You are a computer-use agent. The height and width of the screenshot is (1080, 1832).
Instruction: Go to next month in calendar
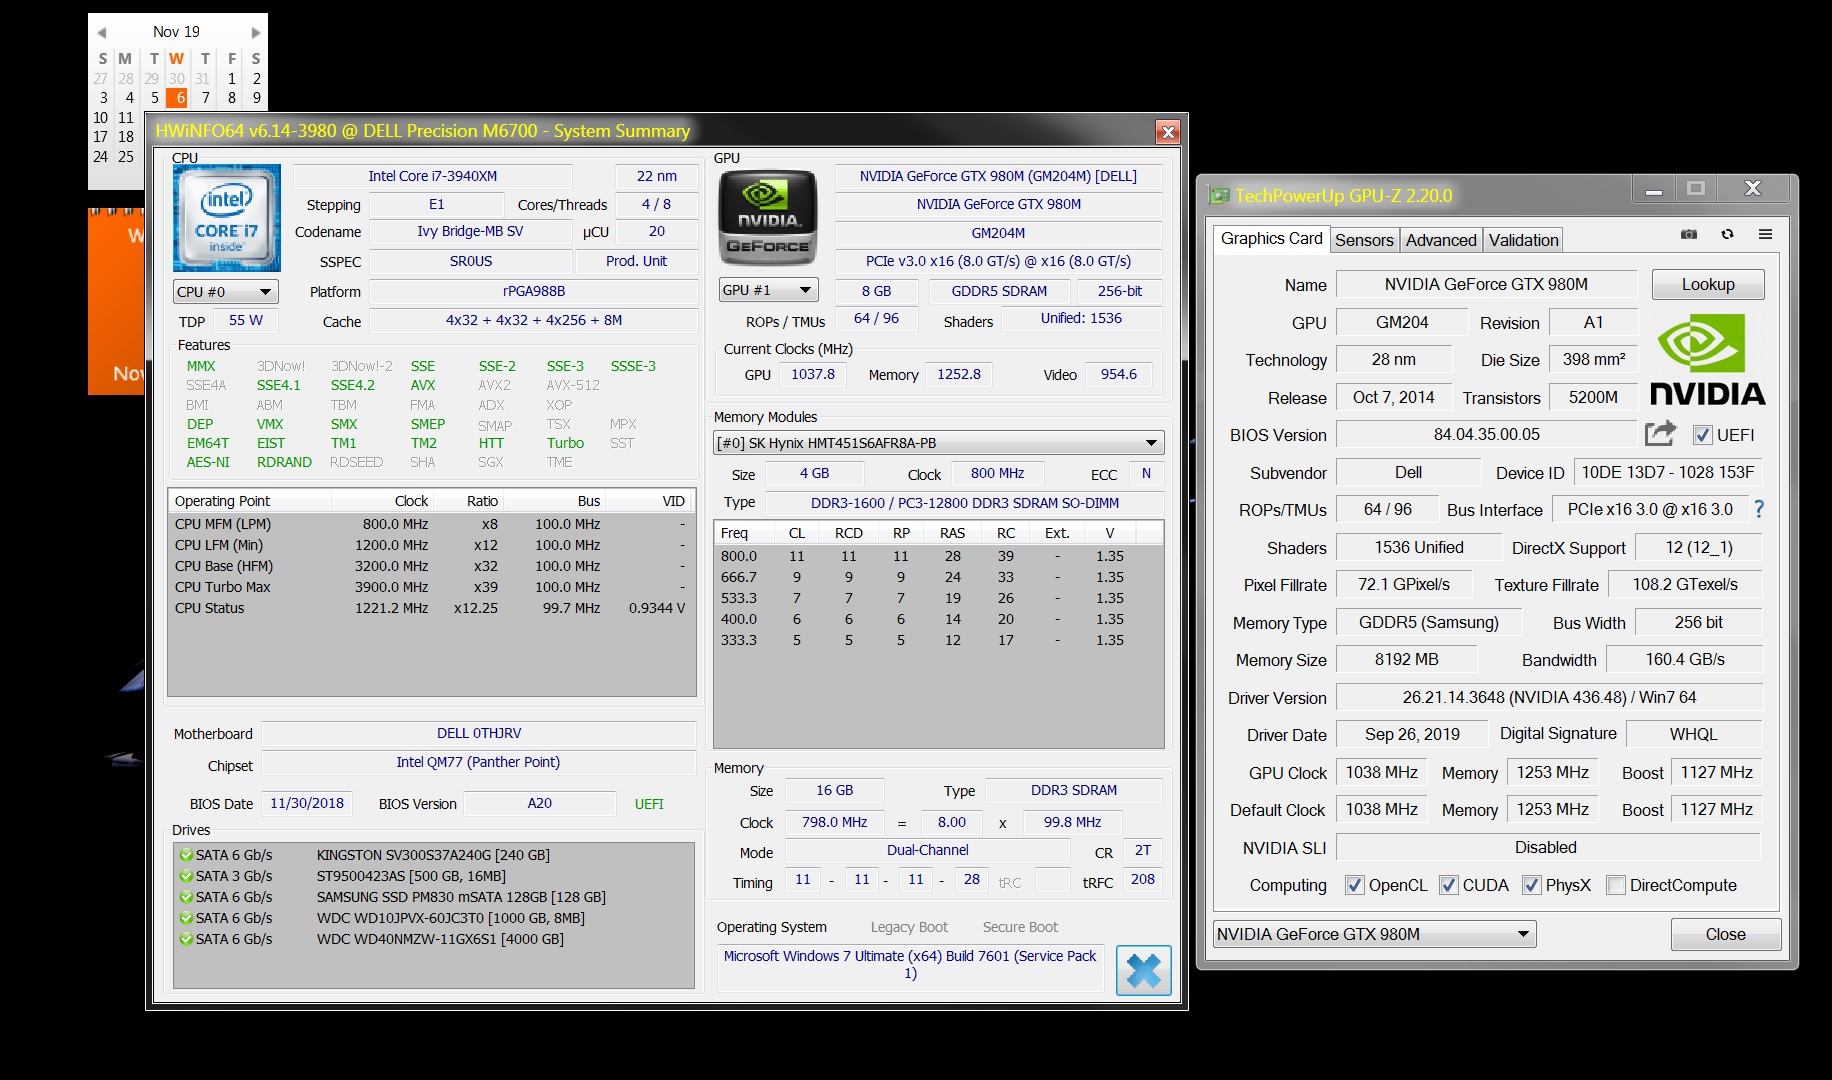point(256,32)
